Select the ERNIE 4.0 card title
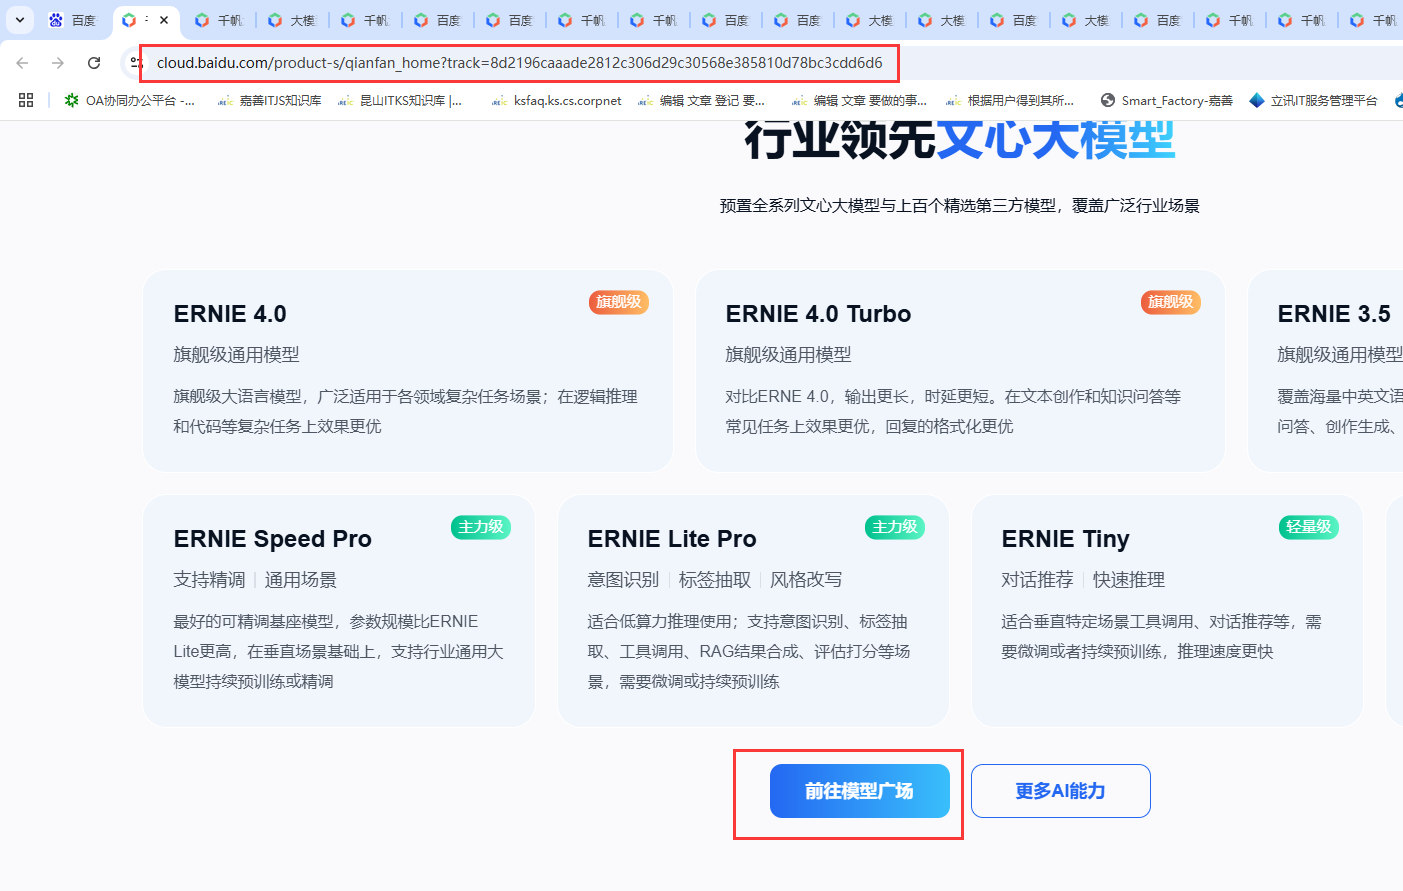1403x891 pixels. (230, 314)
